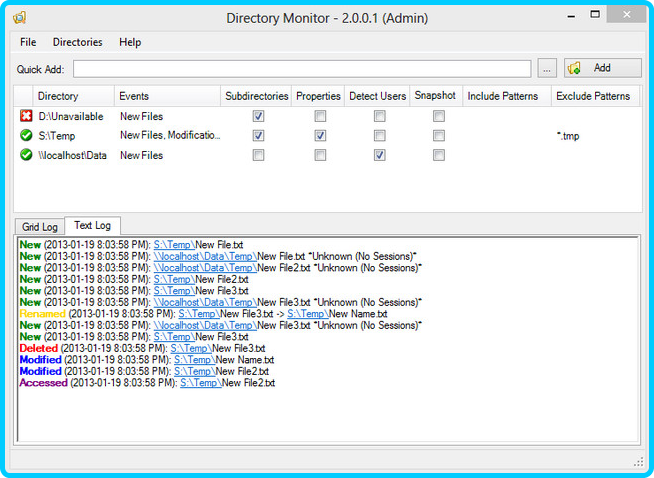The width and height of the screenshot is (654, 478).
Task: Select the S:\Temp directory entry
Action: coord(57,136)
